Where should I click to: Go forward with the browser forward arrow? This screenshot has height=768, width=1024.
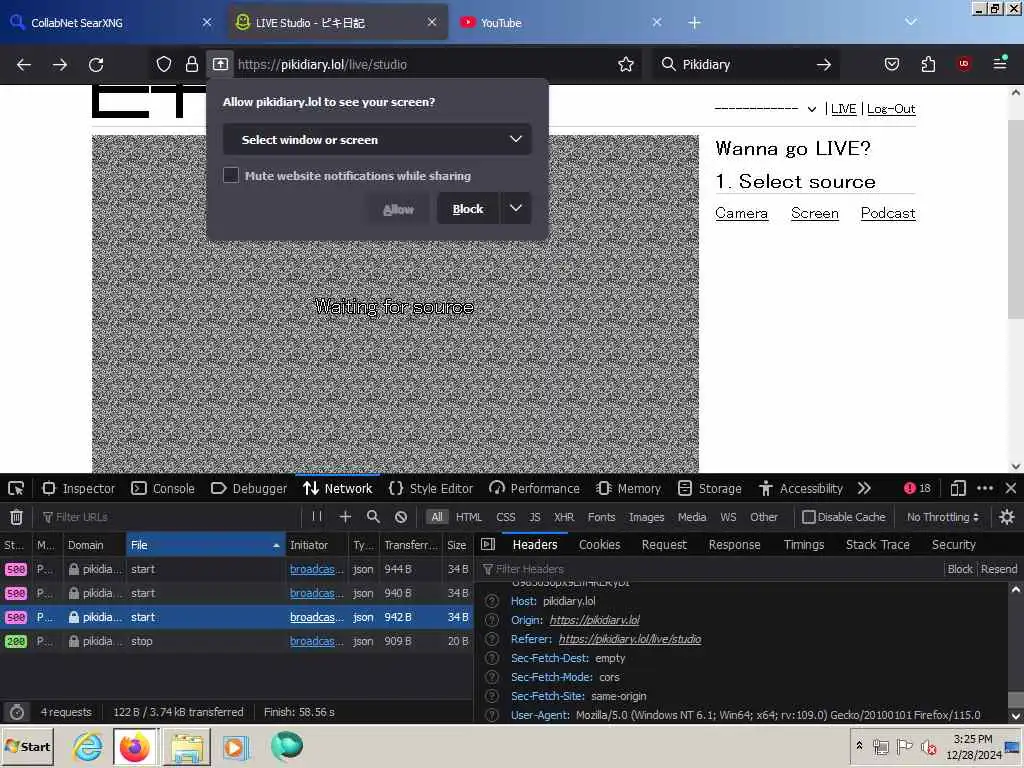click(59, 65)
